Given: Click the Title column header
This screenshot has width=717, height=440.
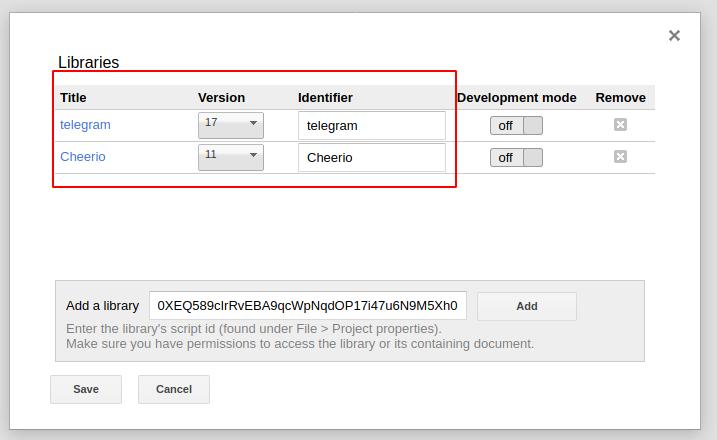Looking at the screenshot, I should pos(73,98).
